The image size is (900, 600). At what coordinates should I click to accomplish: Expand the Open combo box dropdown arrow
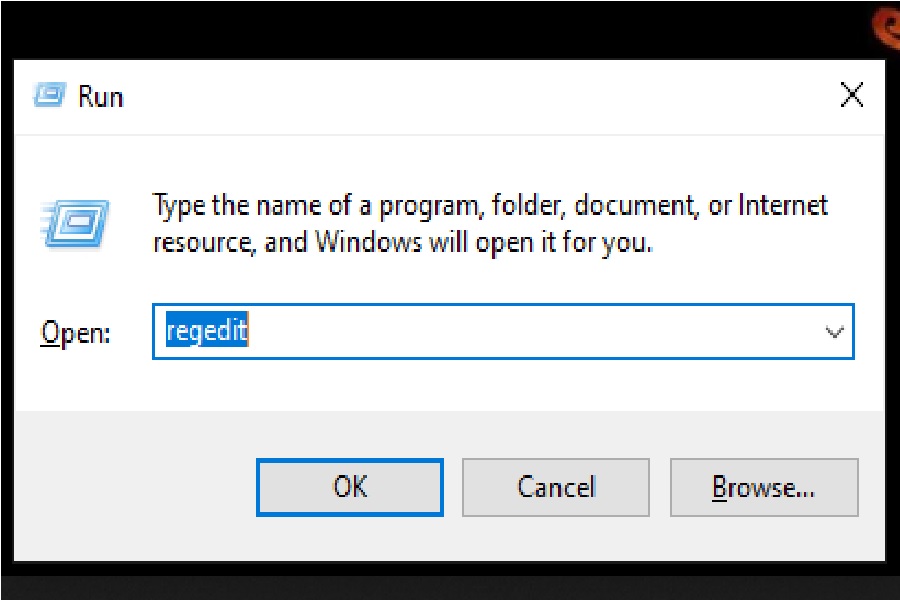(834, 332)
